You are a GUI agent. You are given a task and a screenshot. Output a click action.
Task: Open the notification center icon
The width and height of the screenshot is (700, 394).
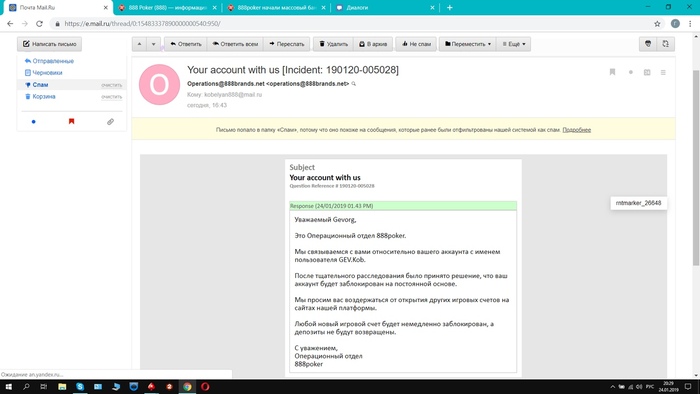[688, 386]
